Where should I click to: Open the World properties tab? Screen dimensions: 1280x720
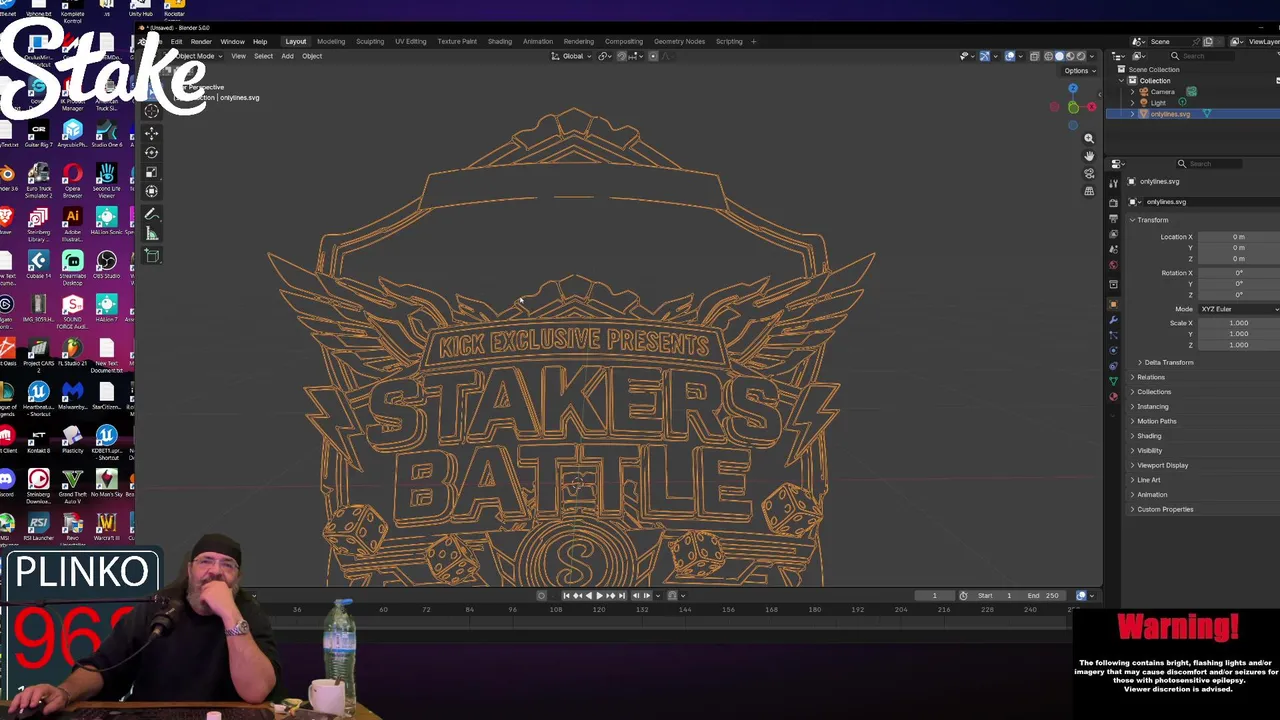[1113, 265]
